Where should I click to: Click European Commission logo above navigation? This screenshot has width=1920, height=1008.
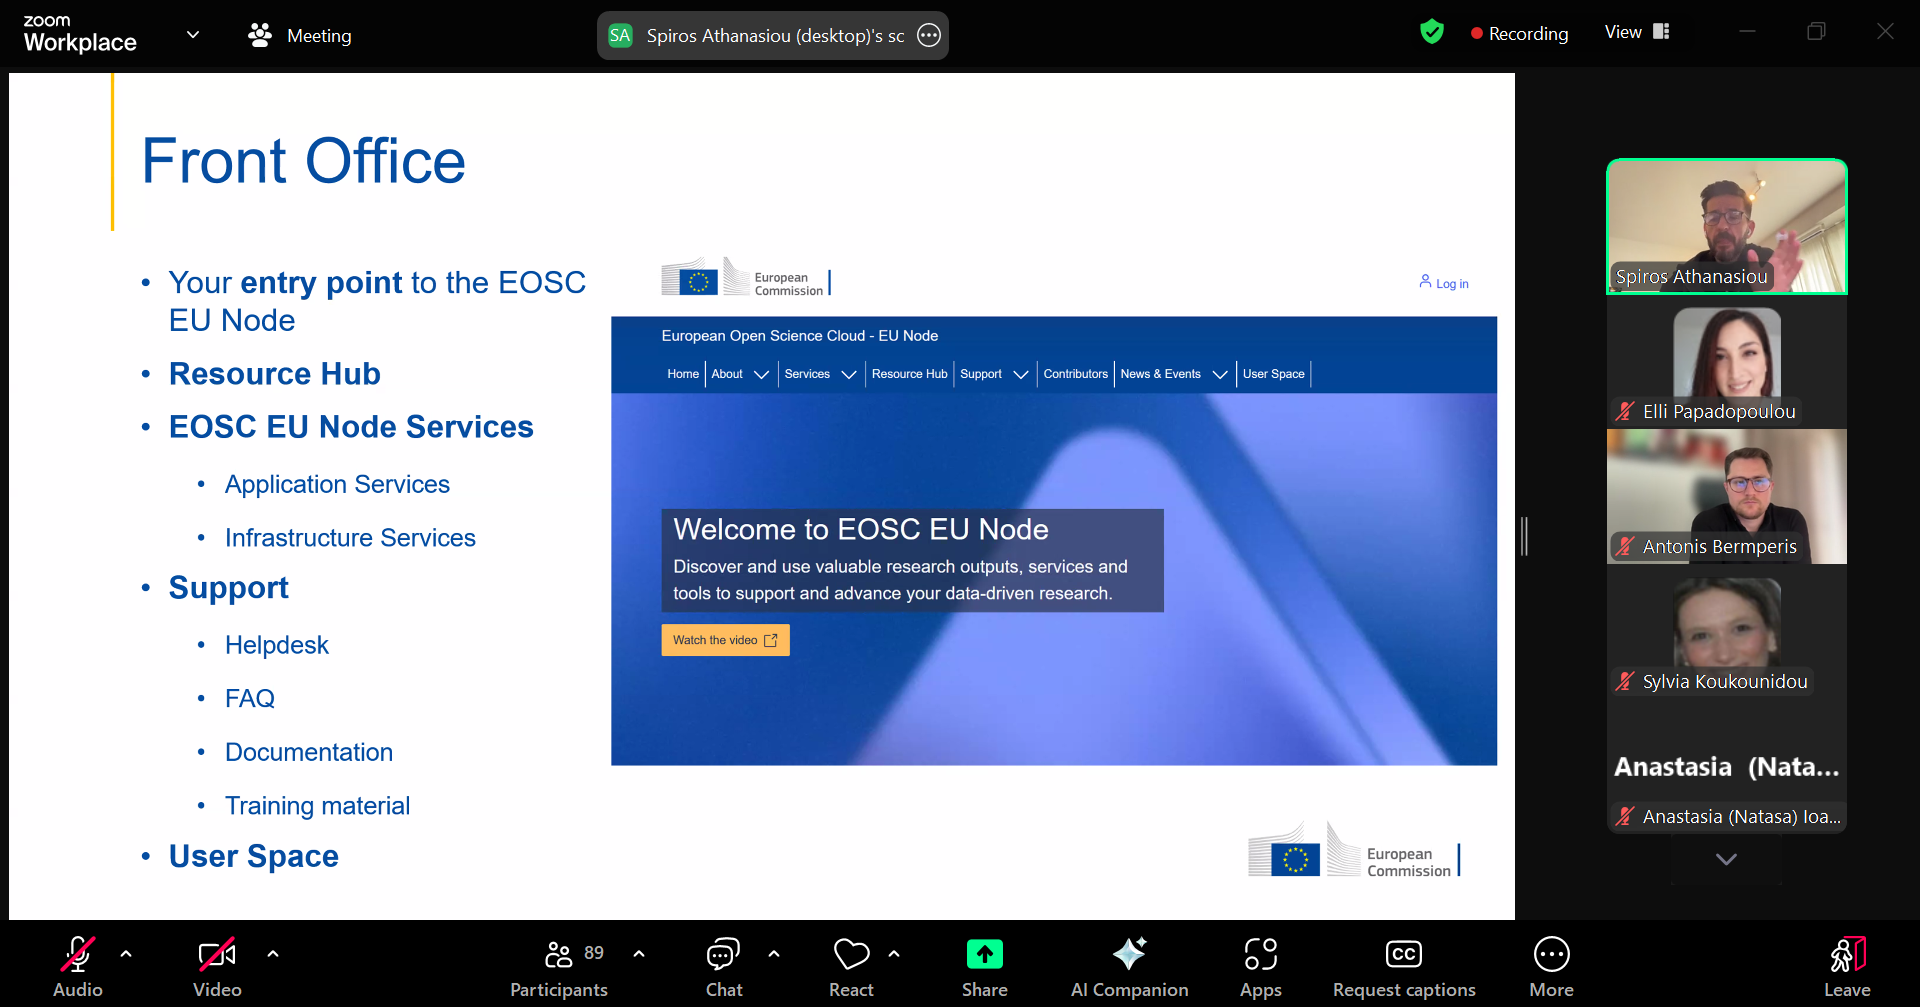point(746,278)
